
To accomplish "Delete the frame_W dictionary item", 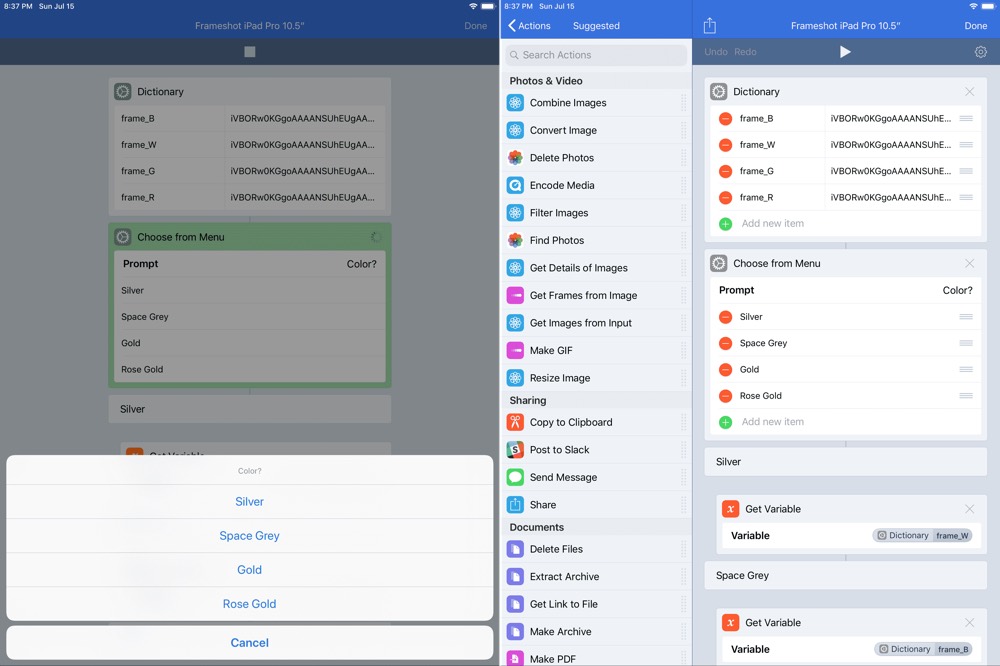I will click(x=725, y=145).
